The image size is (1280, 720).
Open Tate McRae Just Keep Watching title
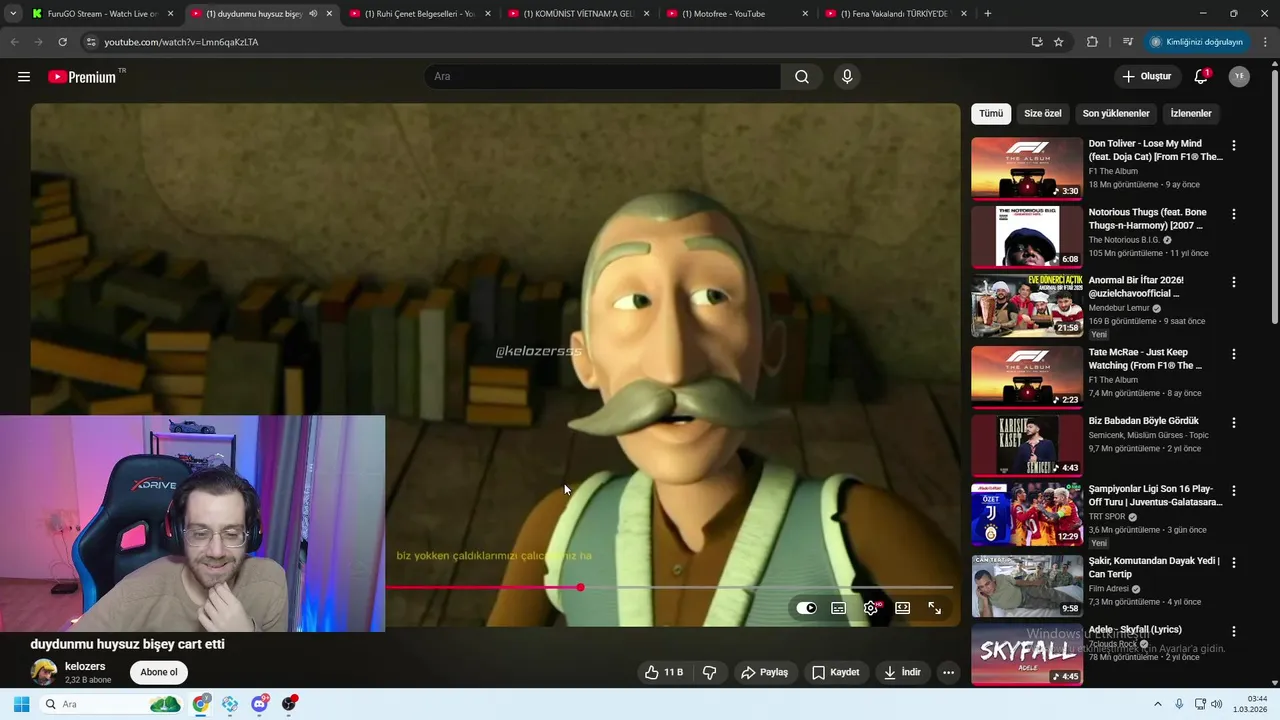(1145, 359)
